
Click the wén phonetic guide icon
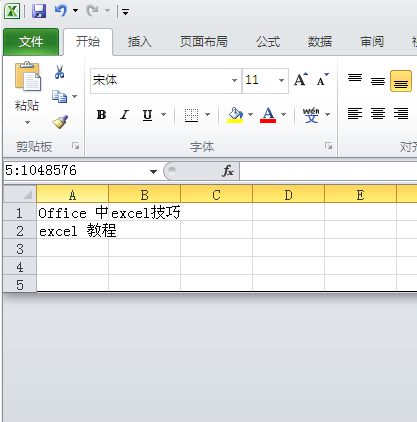(311, 115)
